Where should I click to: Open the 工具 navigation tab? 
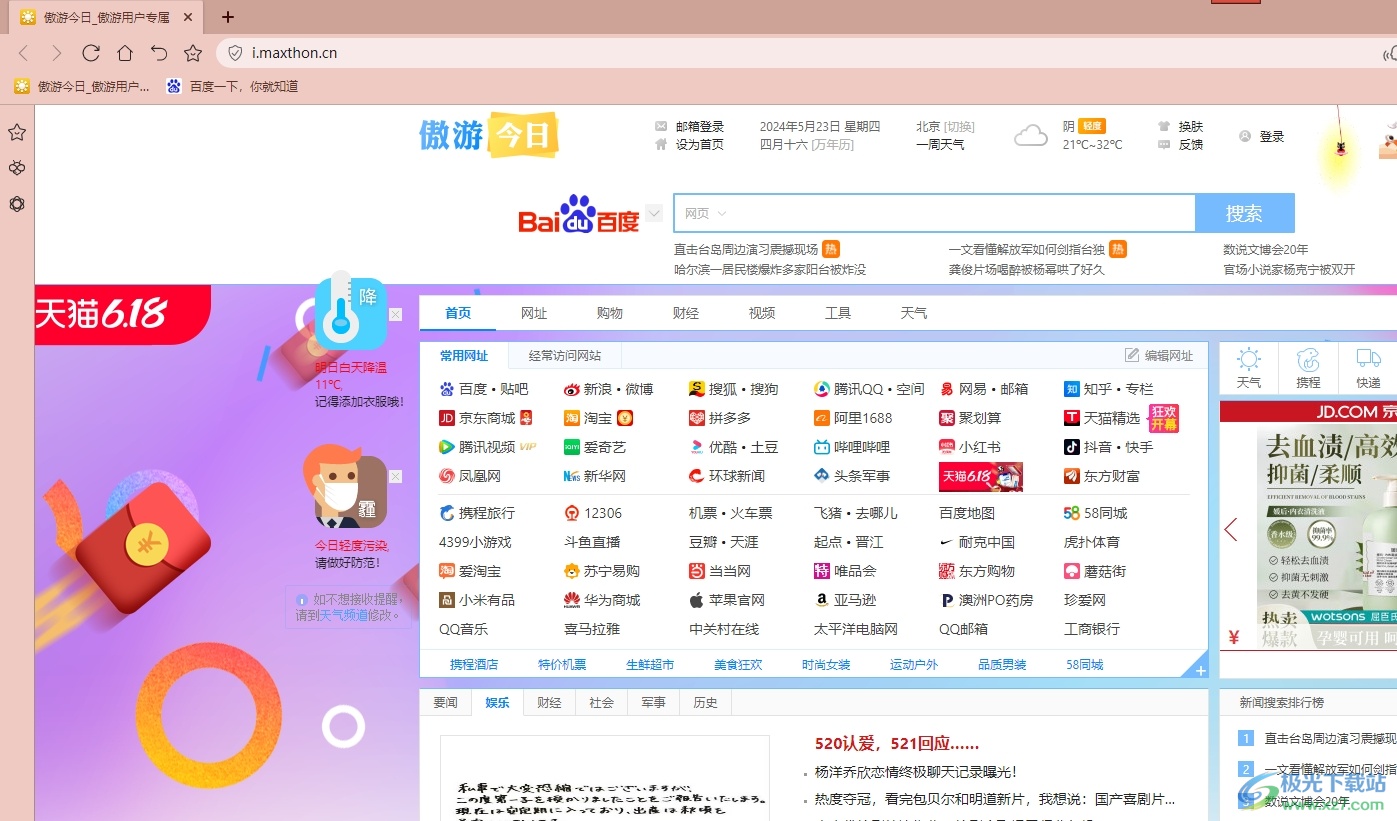pos(838,313)
